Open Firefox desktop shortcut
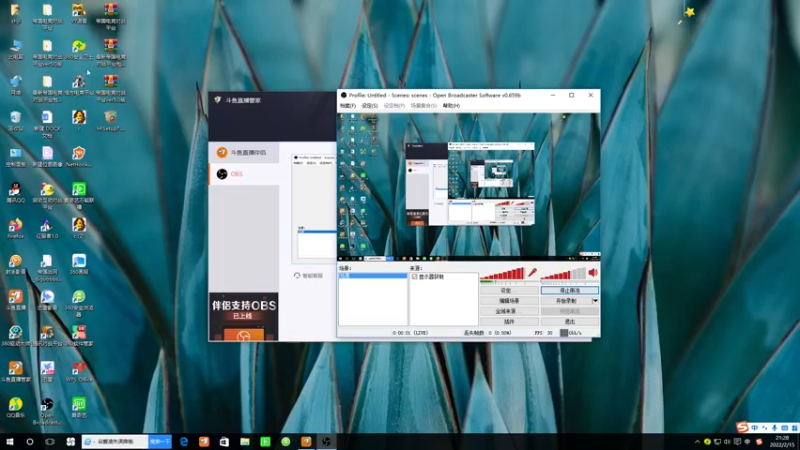800x450 pixels. coord(15,228)
